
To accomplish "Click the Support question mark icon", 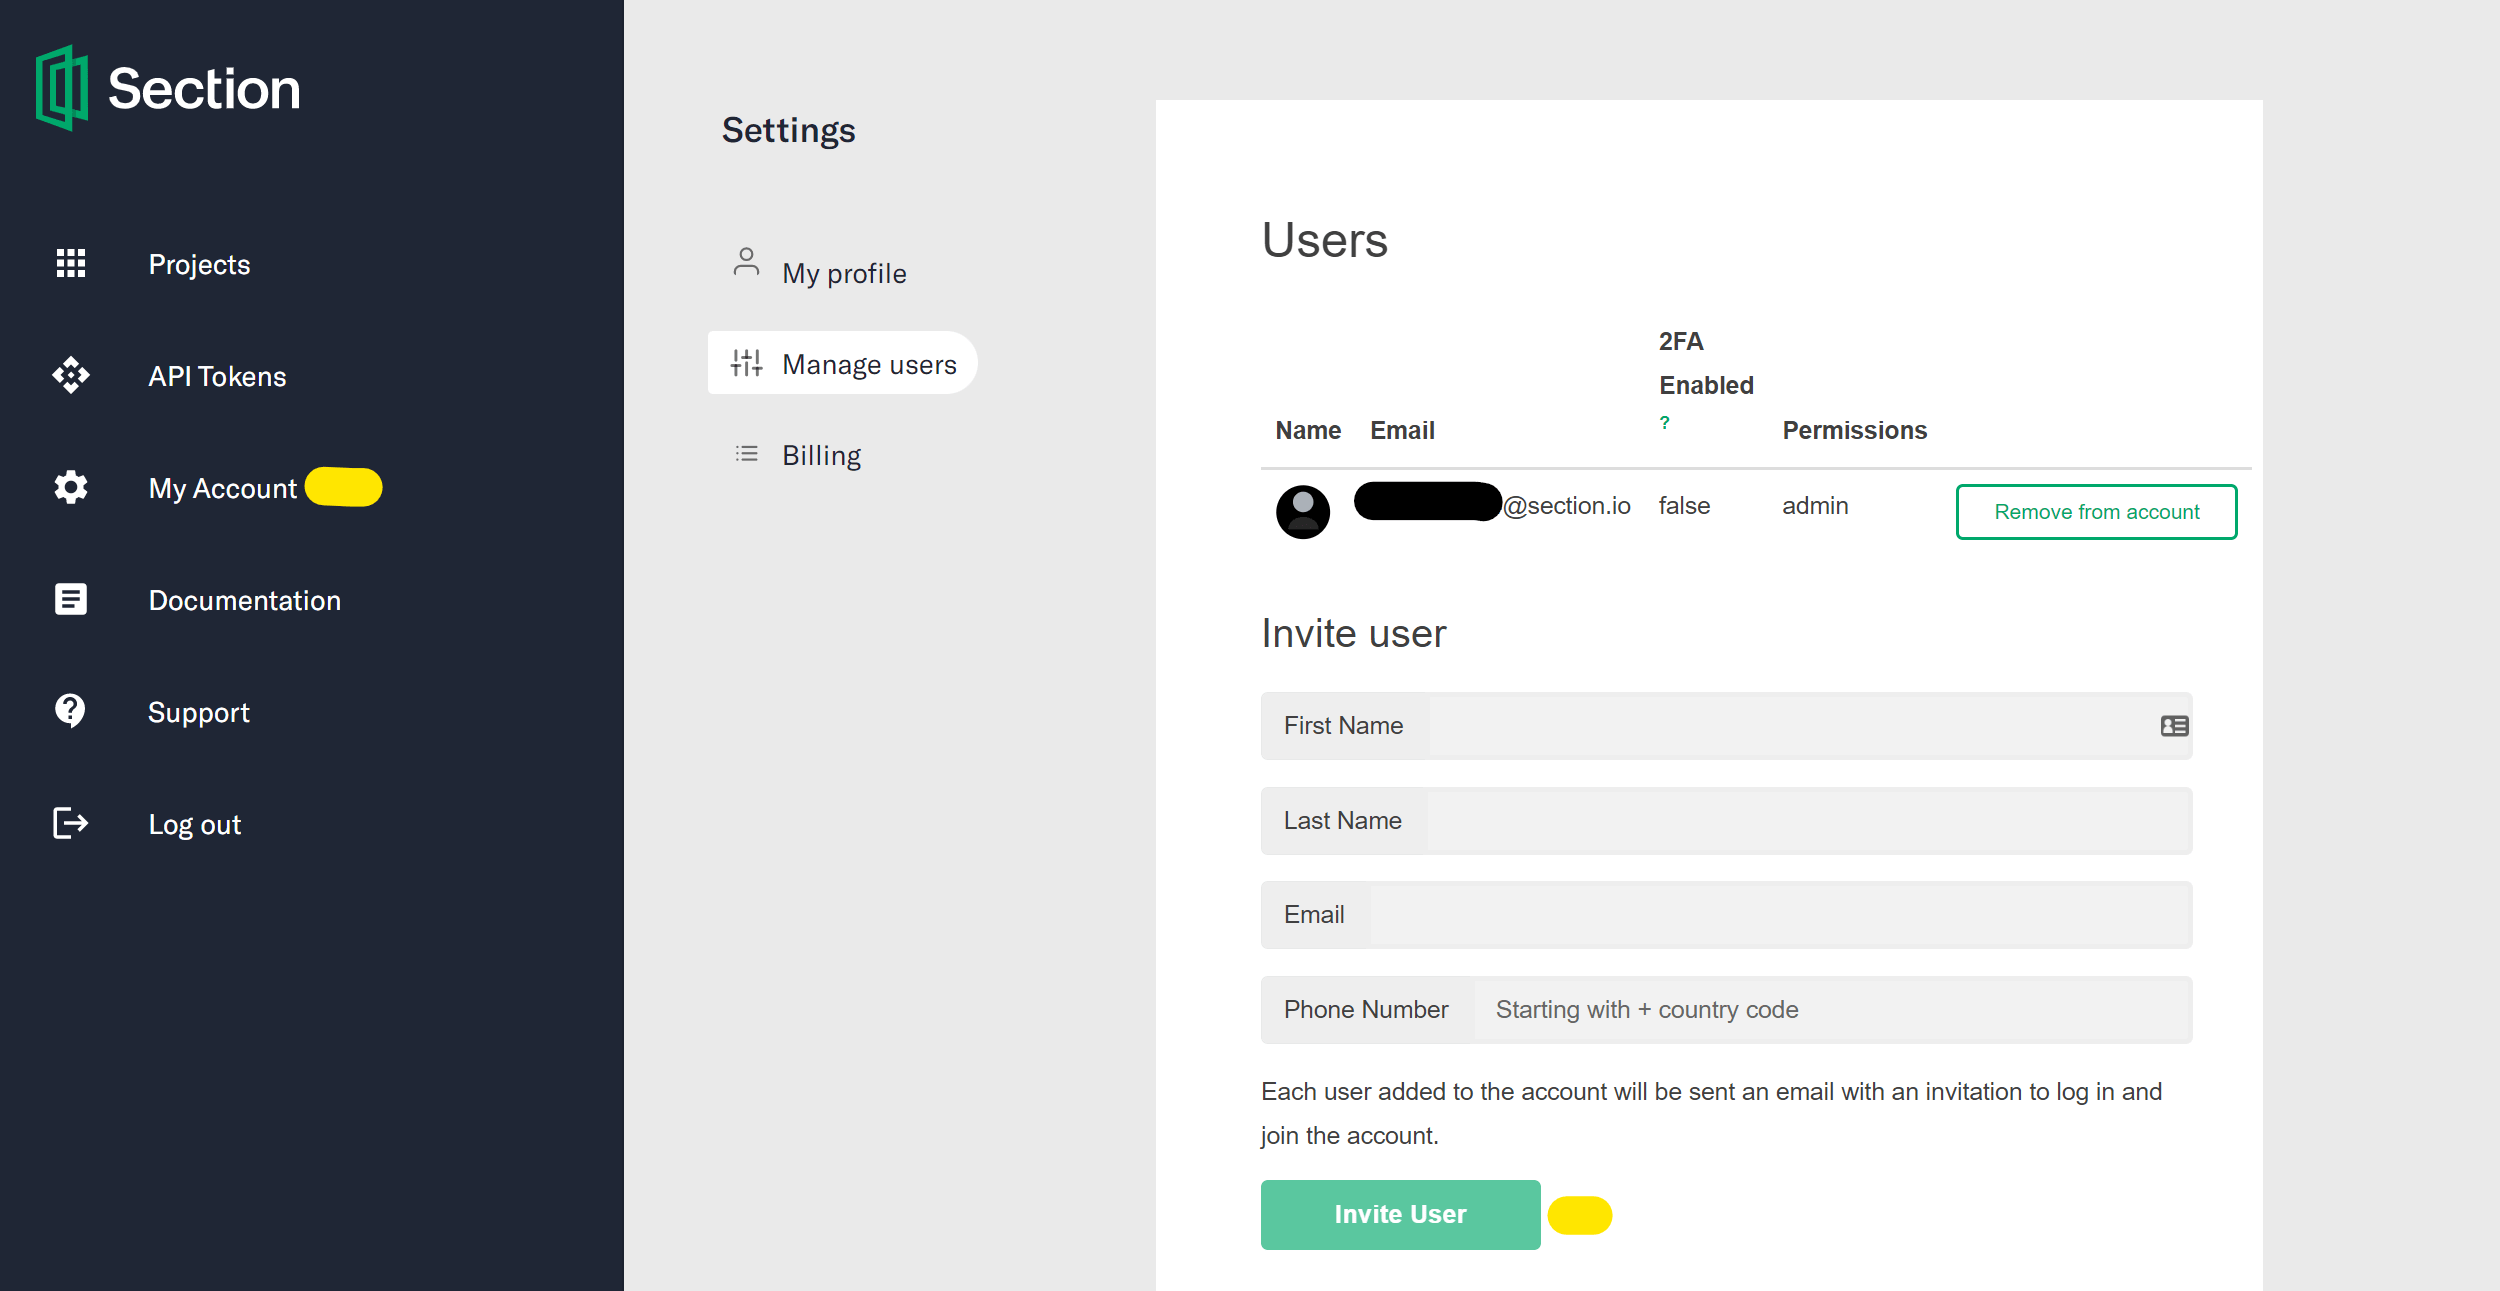I will point(67,711).
